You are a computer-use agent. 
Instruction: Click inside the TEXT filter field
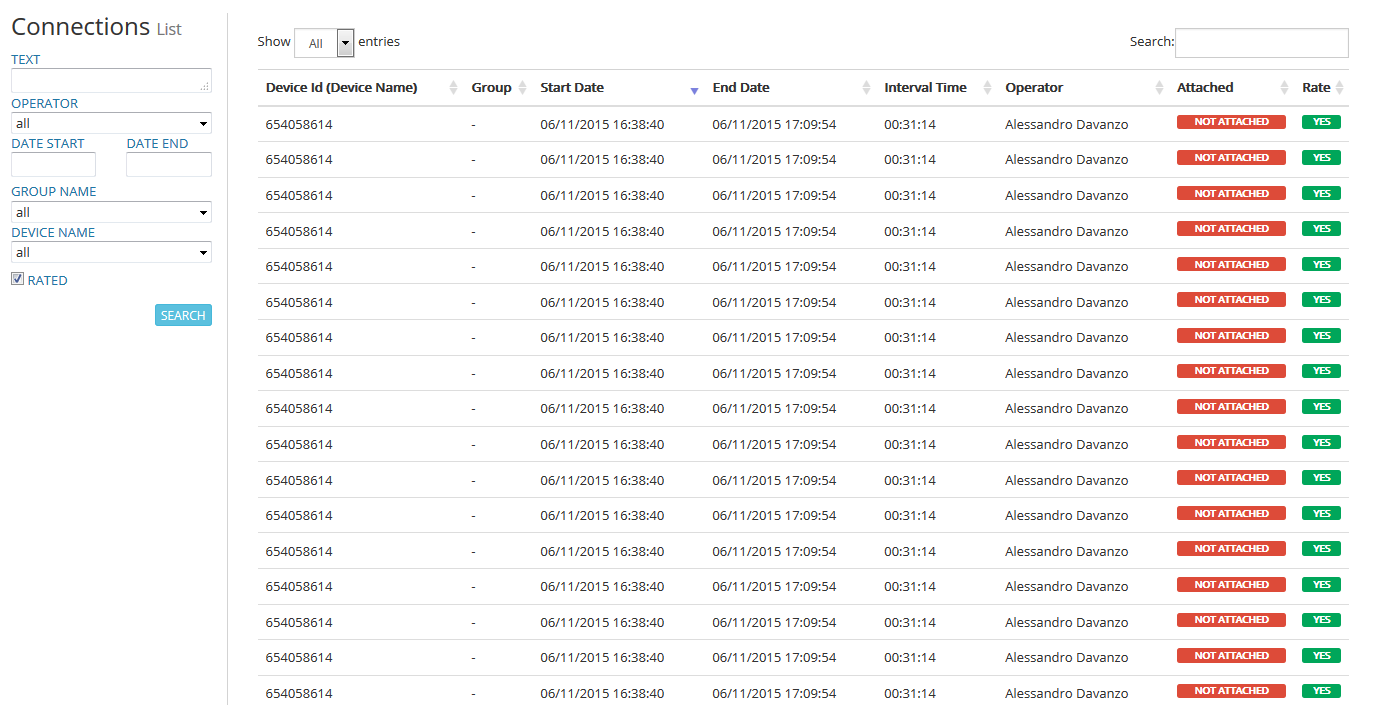(110, 80)
